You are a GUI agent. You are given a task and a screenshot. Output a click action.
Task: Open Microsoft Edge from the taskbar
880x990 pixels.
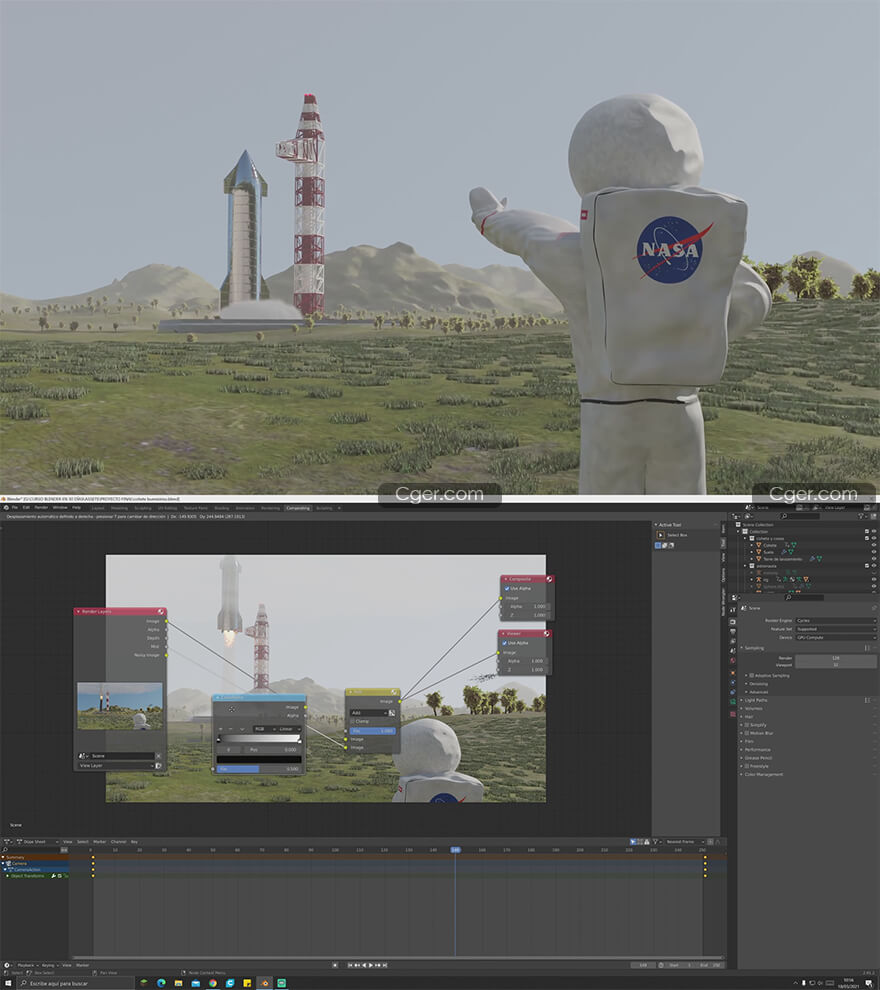[162, 983]
